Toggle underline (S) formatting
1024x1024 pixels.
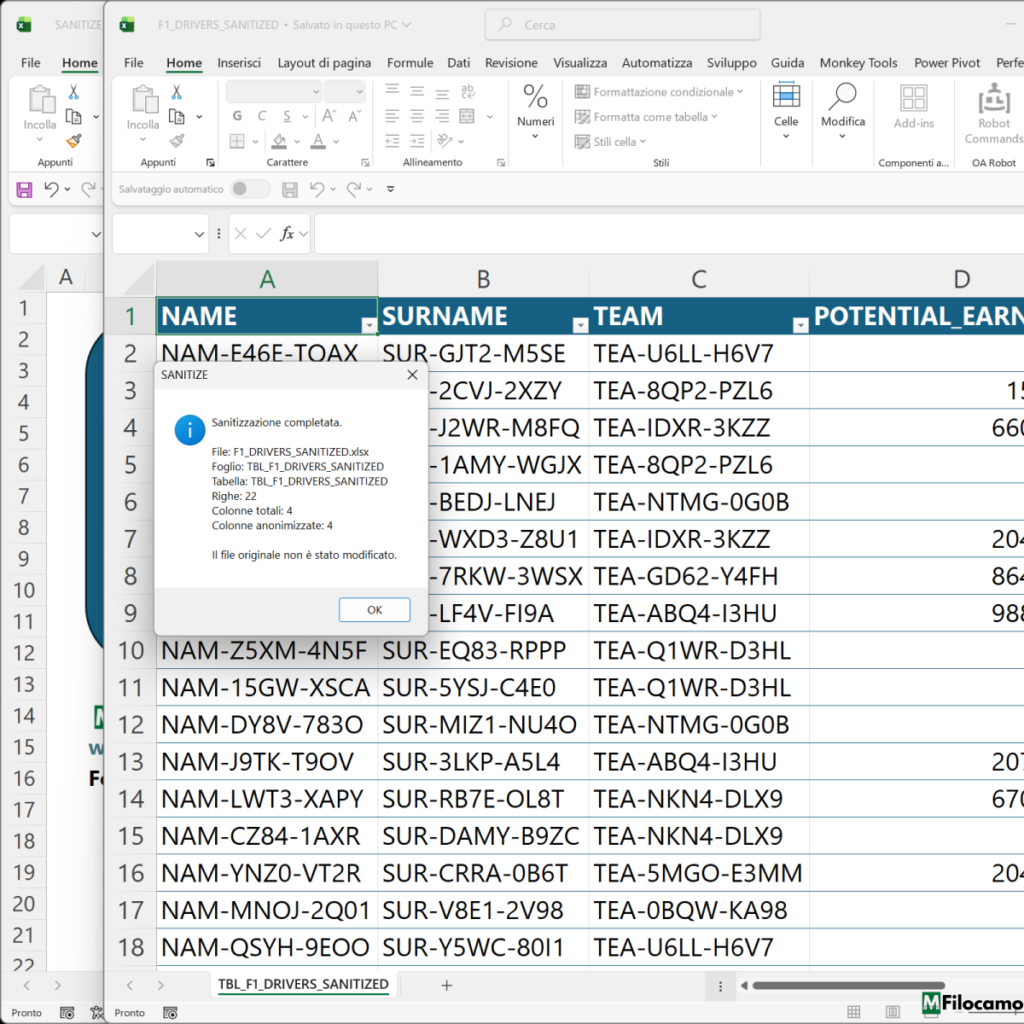click(287, 116)
